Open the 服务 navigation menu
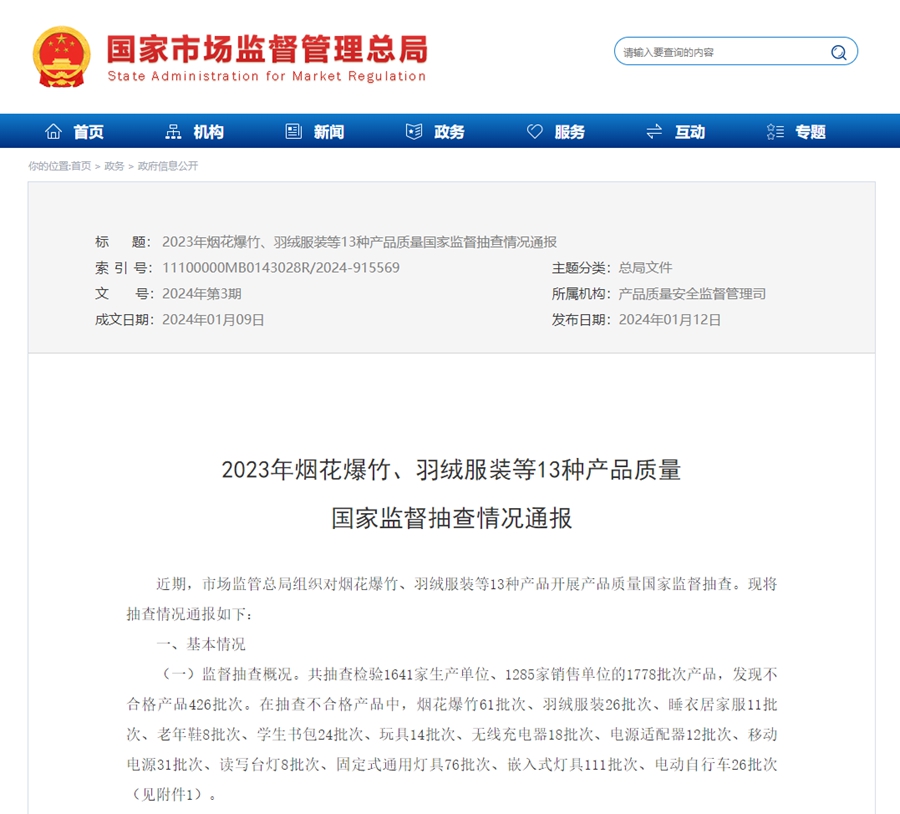The image size is (900, 814). (567, 130)
